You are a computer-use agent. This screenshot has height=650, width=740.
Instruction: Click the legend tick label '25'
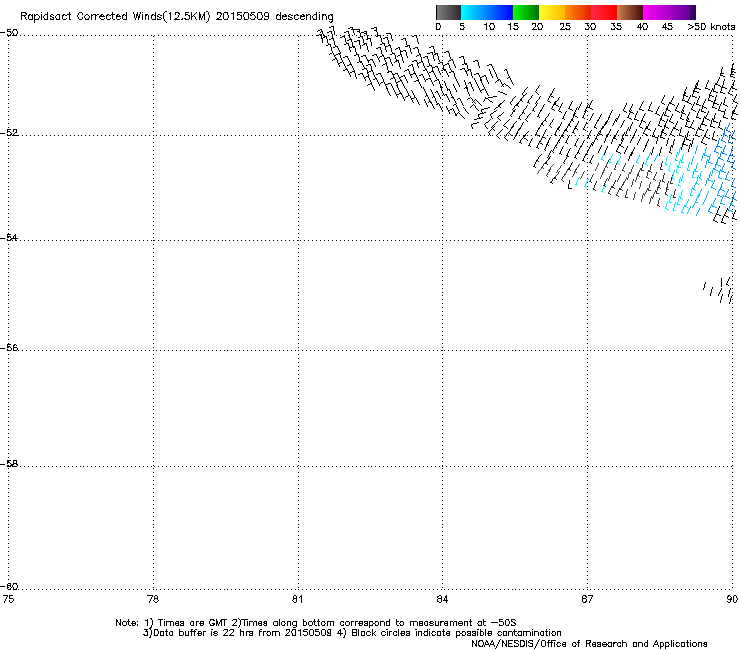point(565,27)
